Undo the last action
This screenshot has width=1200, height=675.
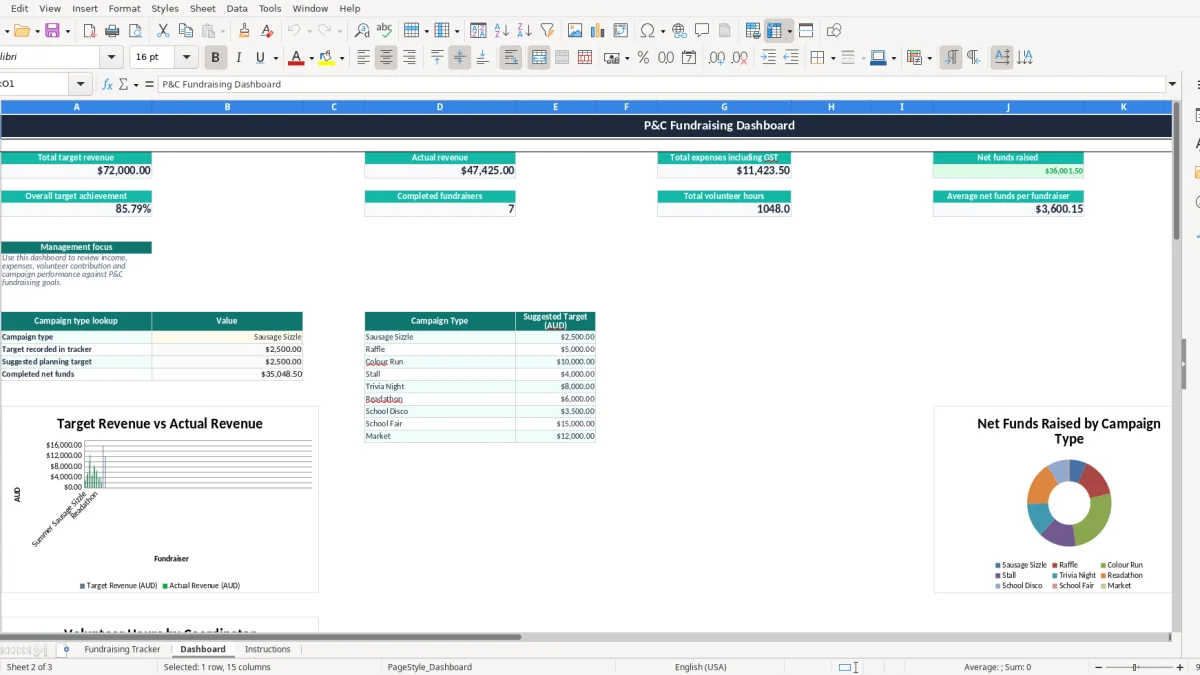coord(293,31)
